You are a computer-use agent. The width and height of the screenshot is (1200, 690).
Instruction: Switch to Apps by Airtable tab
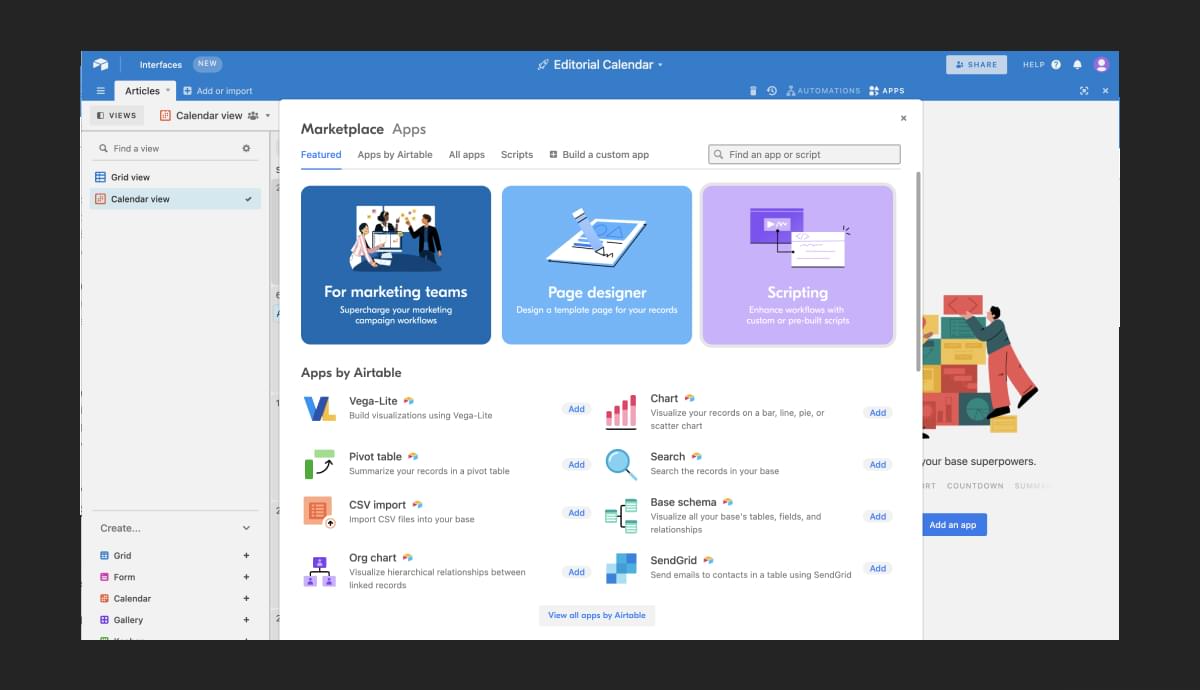(x=395, y=155)
